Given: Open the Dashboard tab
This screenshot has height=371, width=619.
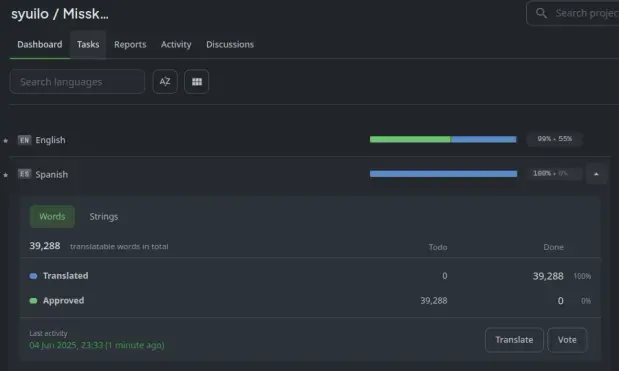Looking at the screenshot, I should [x=39, y=45].
